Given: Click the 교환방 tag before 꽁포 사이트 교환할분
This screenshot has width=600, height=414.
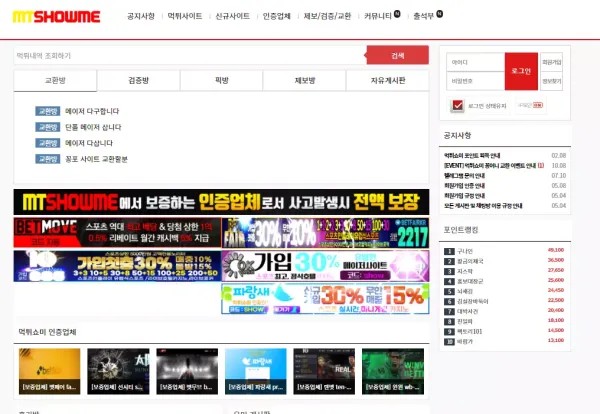Looking at the screenshot, I should (47, 159).
